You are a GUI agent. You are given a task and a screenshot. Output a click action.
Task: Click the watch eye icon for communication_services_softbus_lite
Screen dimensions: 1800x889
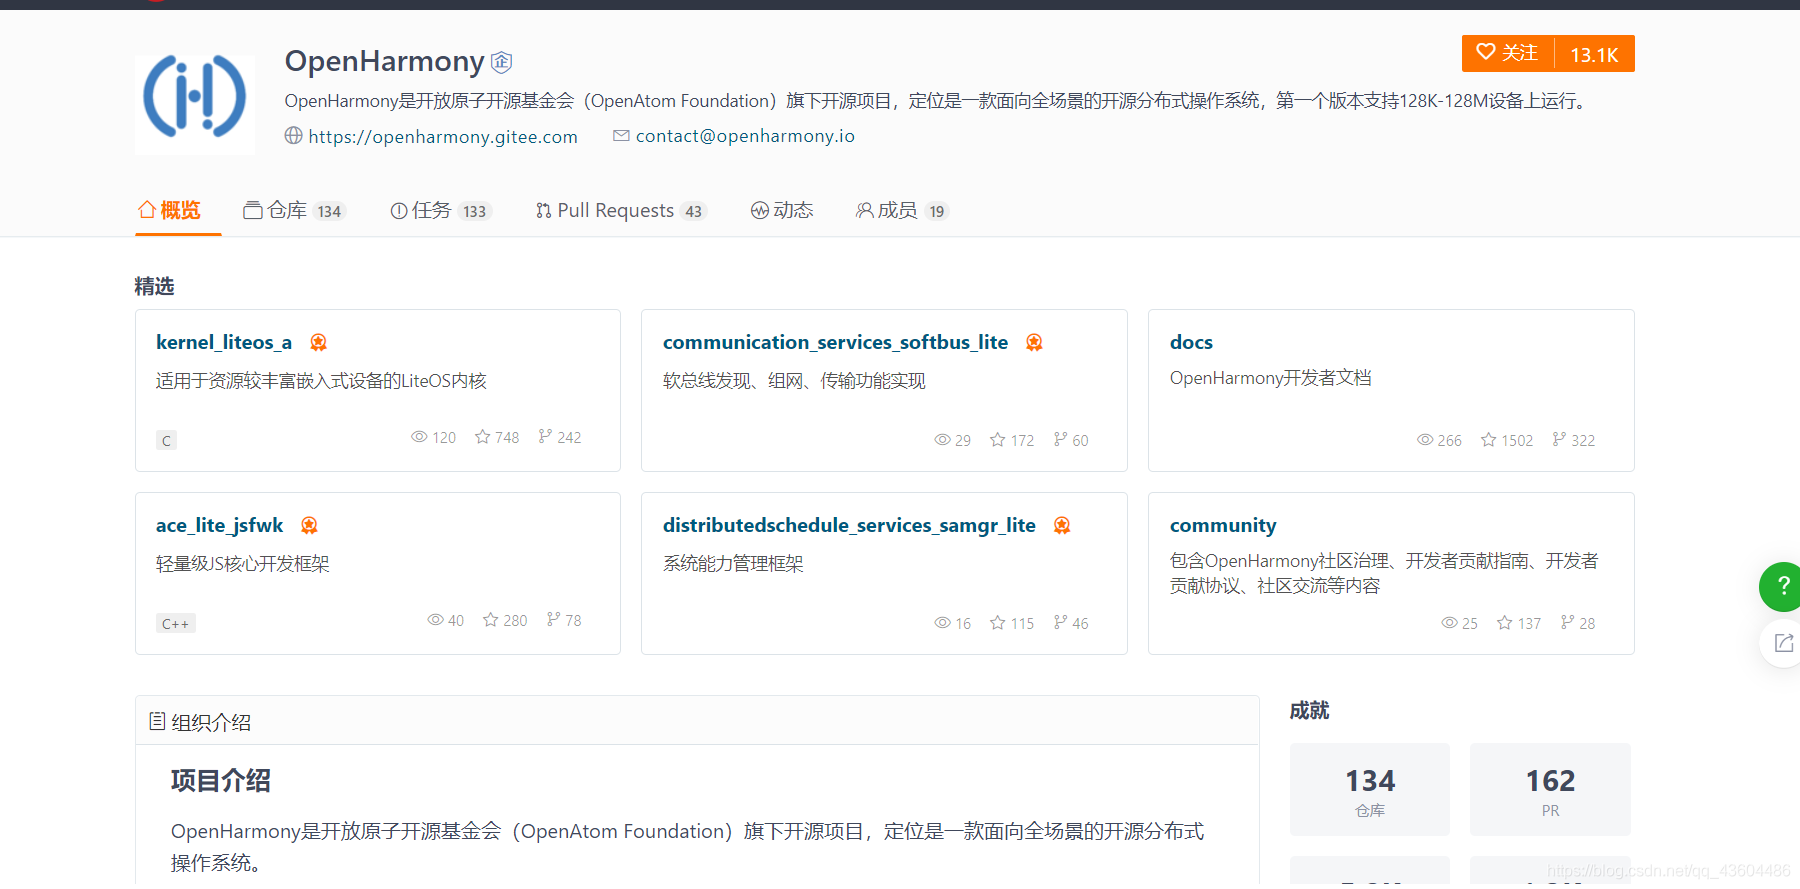[x=942, y=440]
